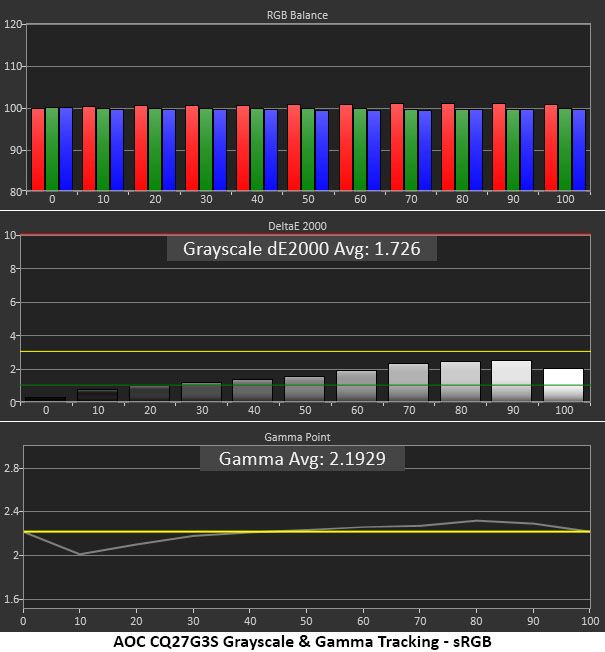605x652 pixels.
Task: Click the 2.4 label on Gamma axis
Action: click(12, 511)
